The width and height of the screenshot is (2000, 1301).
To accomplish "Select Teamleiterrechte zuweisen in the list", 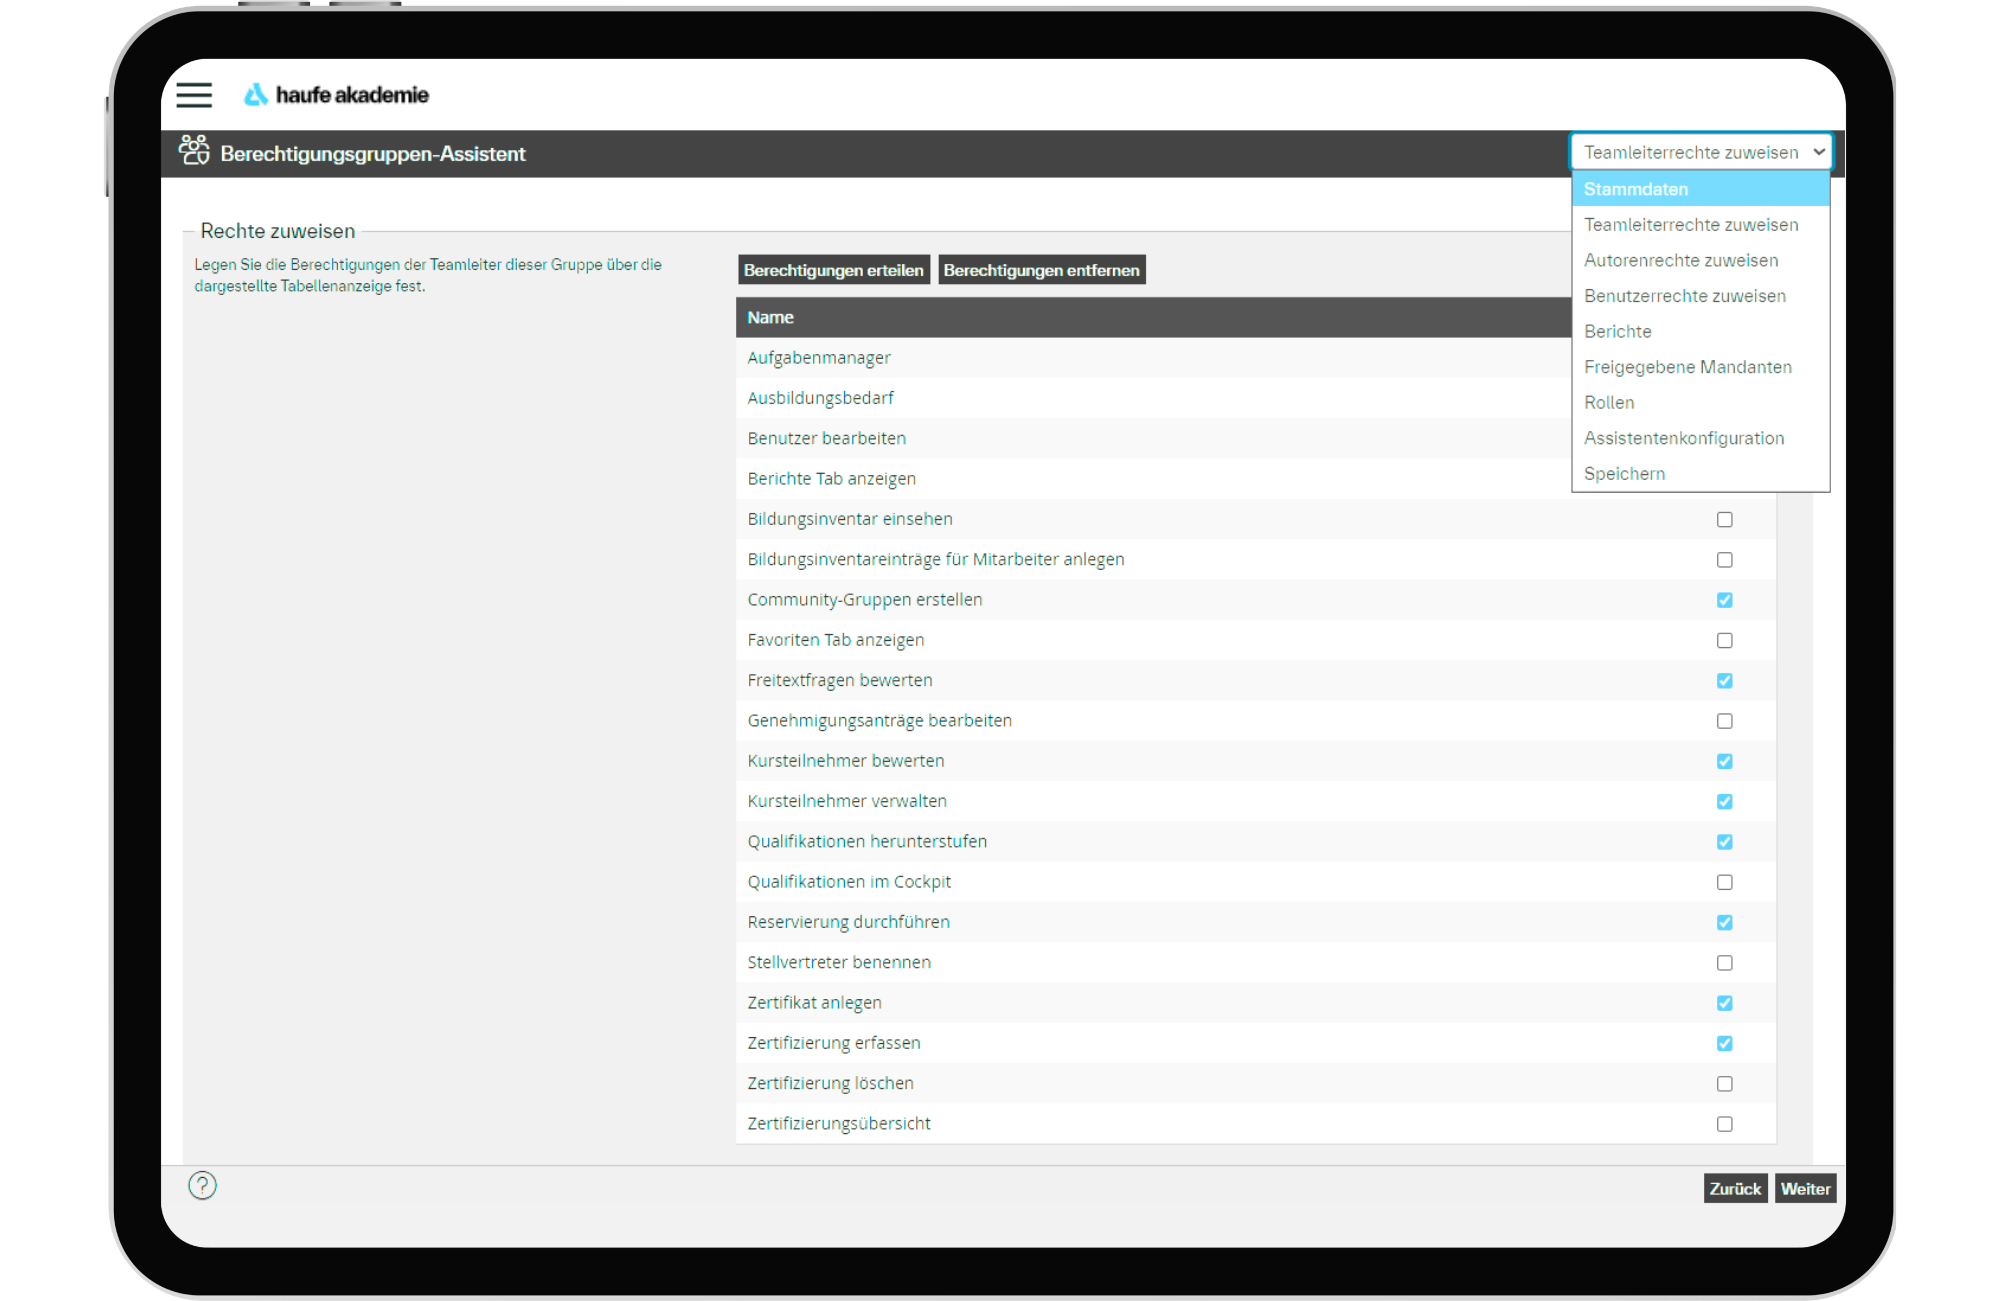I will coord(1701,225).
